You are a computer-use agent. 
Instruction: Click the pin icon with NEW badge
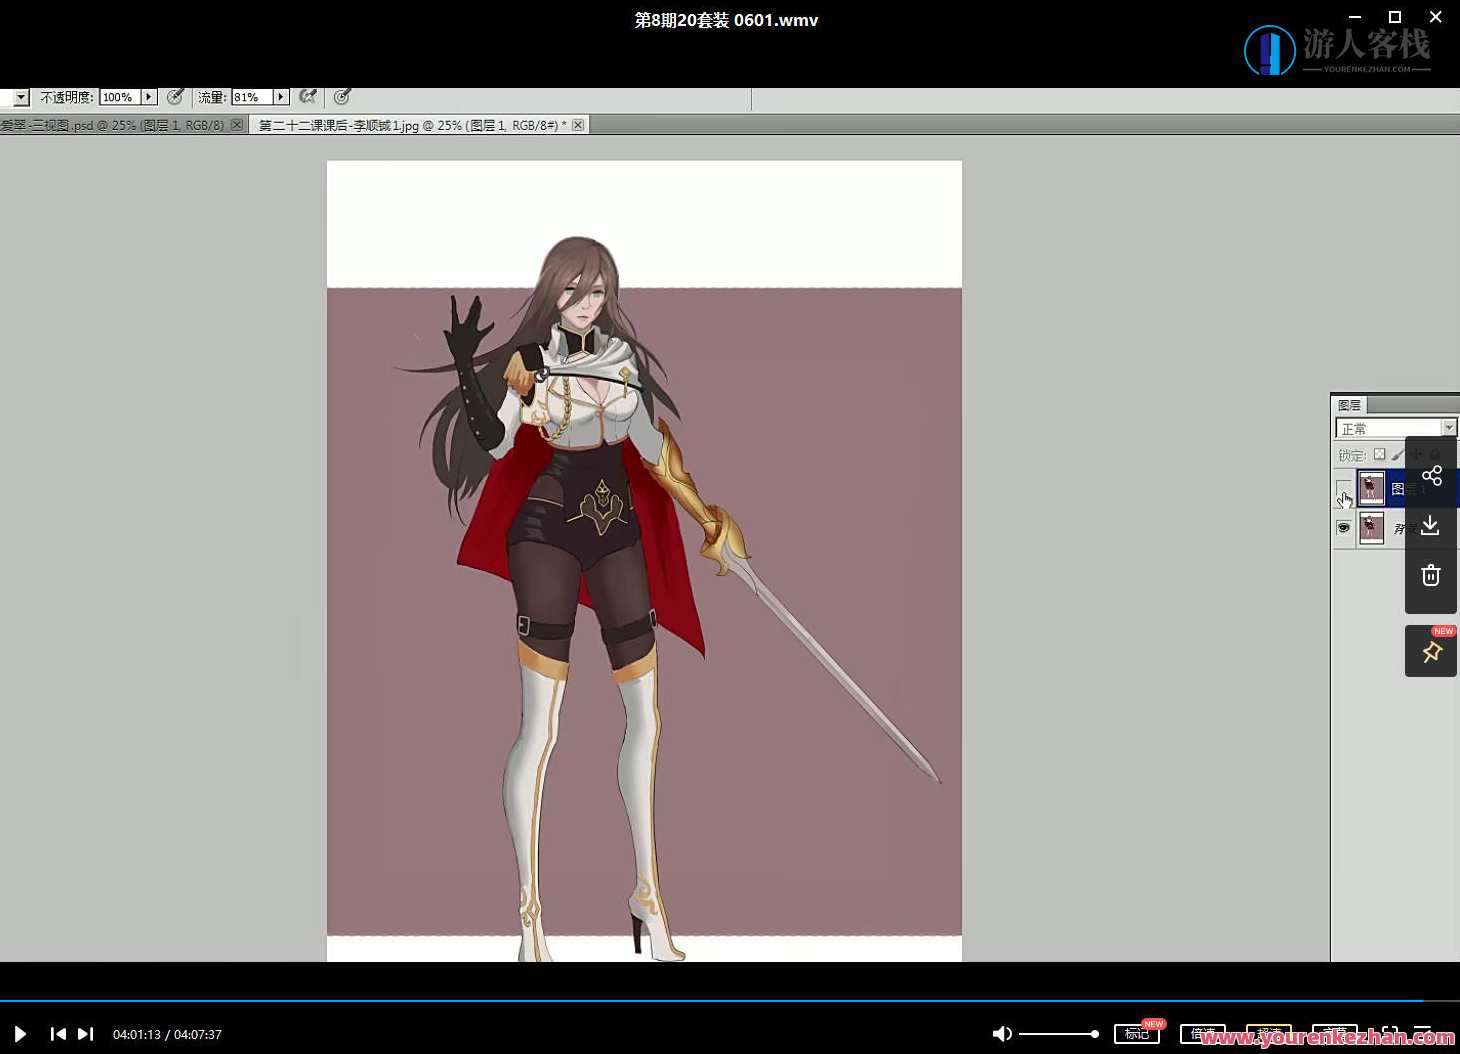pyautogui.click(x=1431, y=653)
